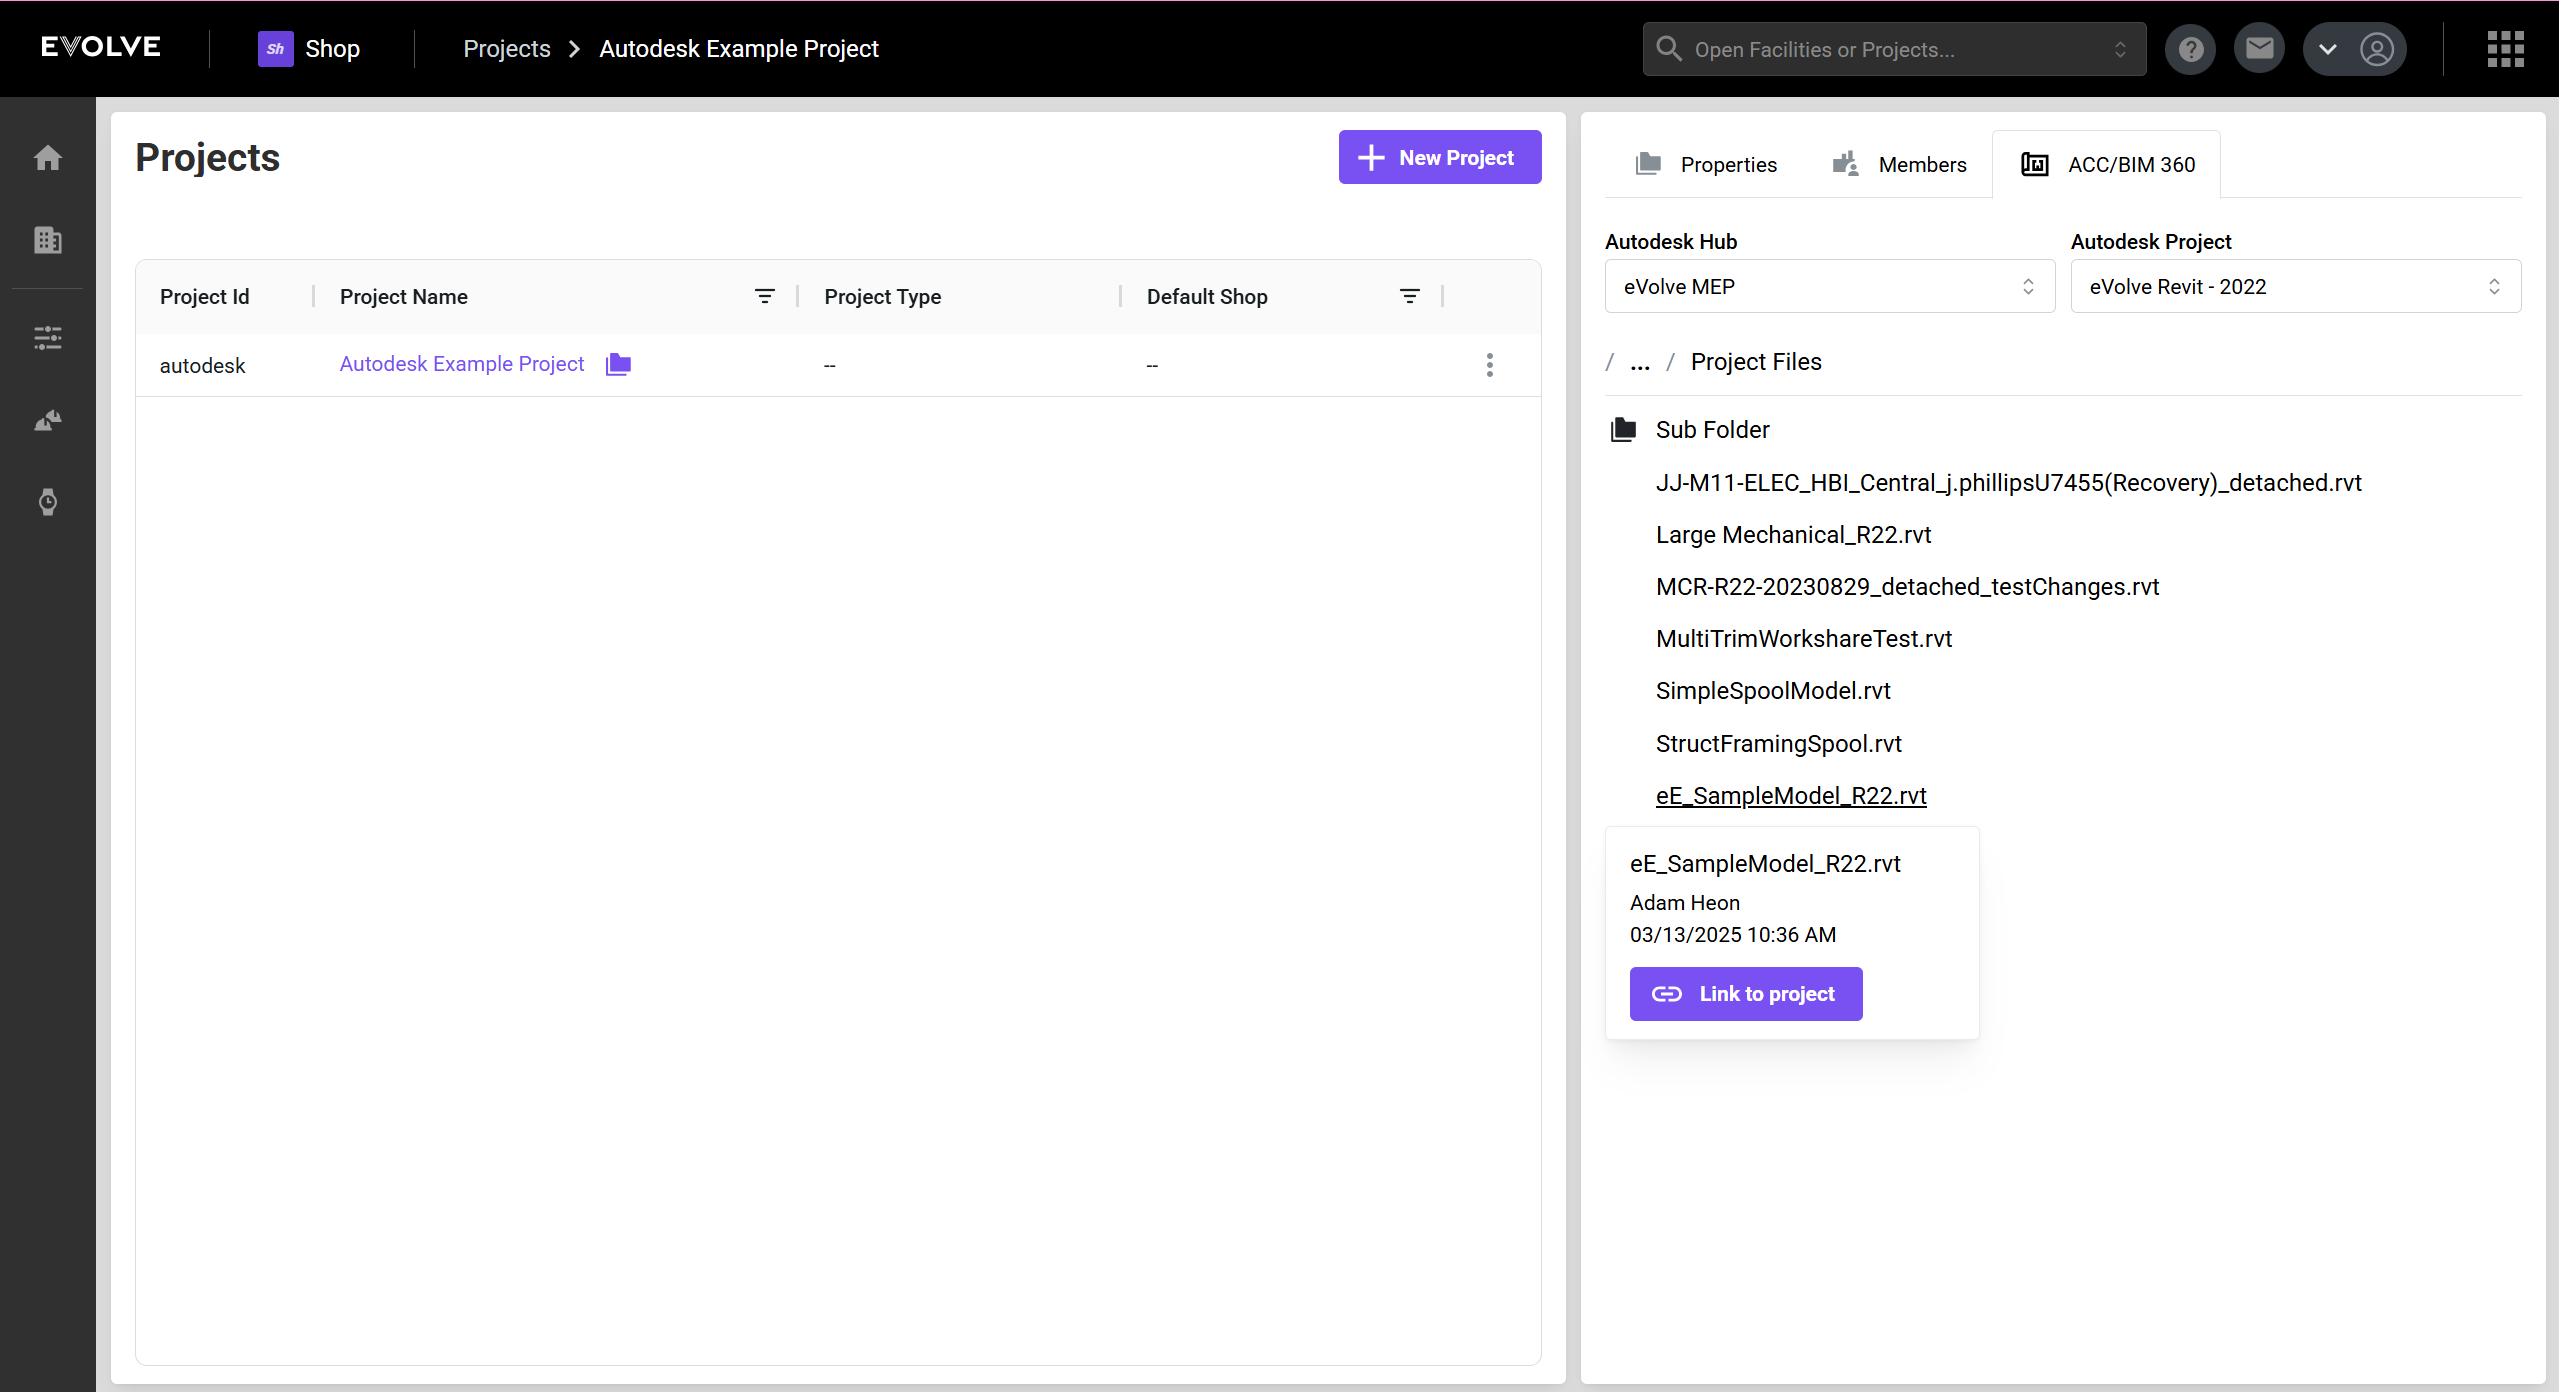The height and width of the screenshot is (1392, 2559).
Task: Click the New Project button
Action: click(x=1439, y=158)
